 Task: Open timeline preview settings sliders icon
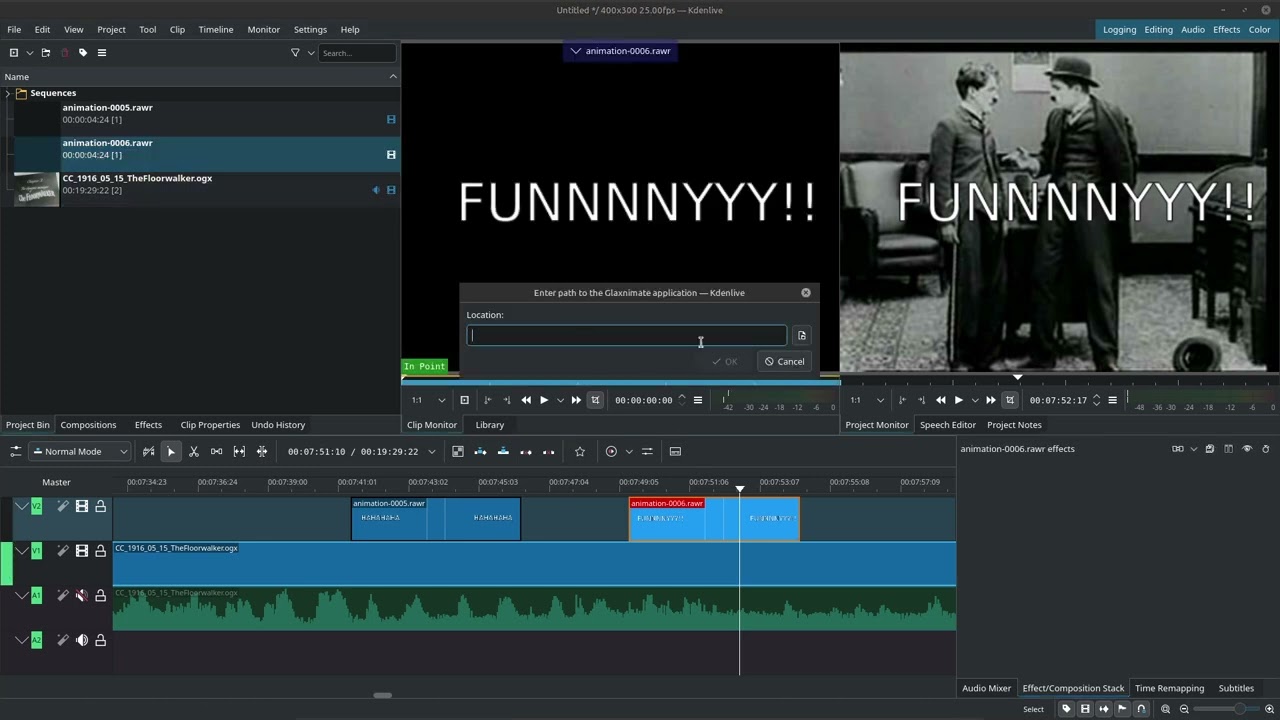tap(647, 451)
